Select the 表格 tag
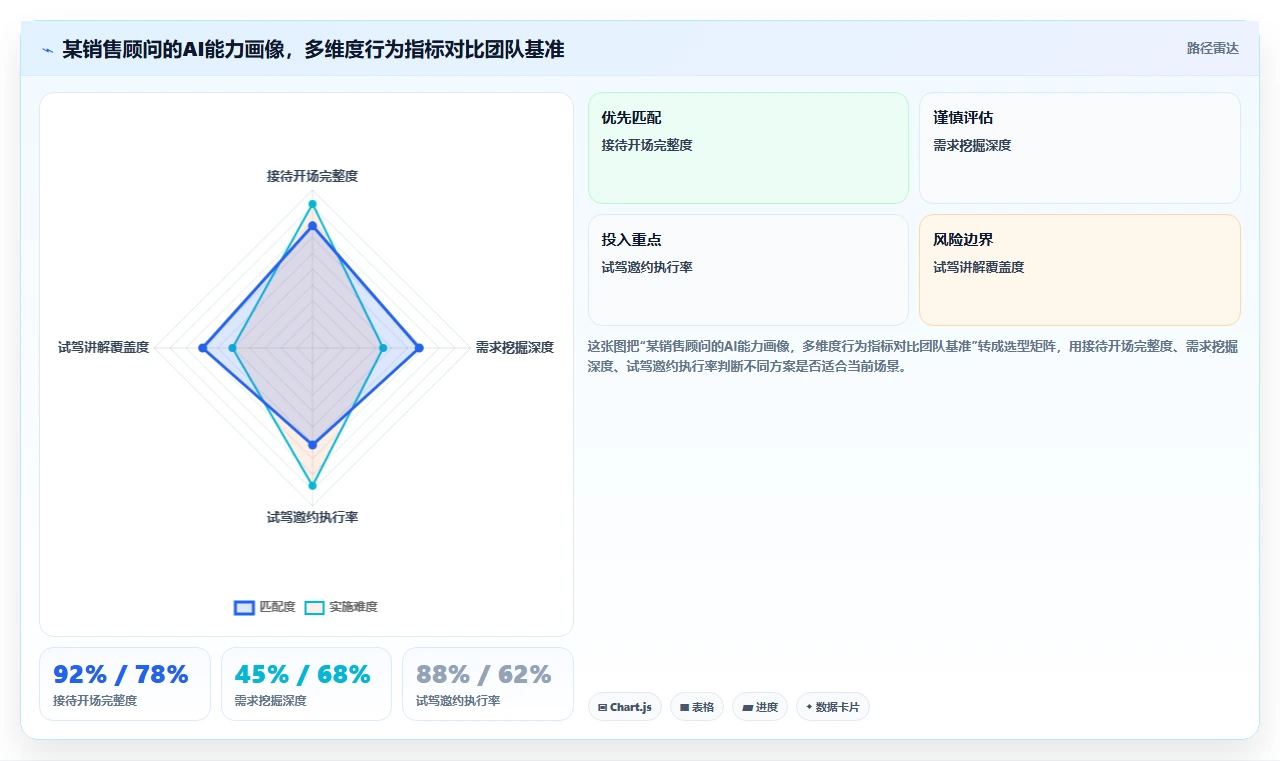The height and width of the screenshot is (761, 1280). pos(697,707)
